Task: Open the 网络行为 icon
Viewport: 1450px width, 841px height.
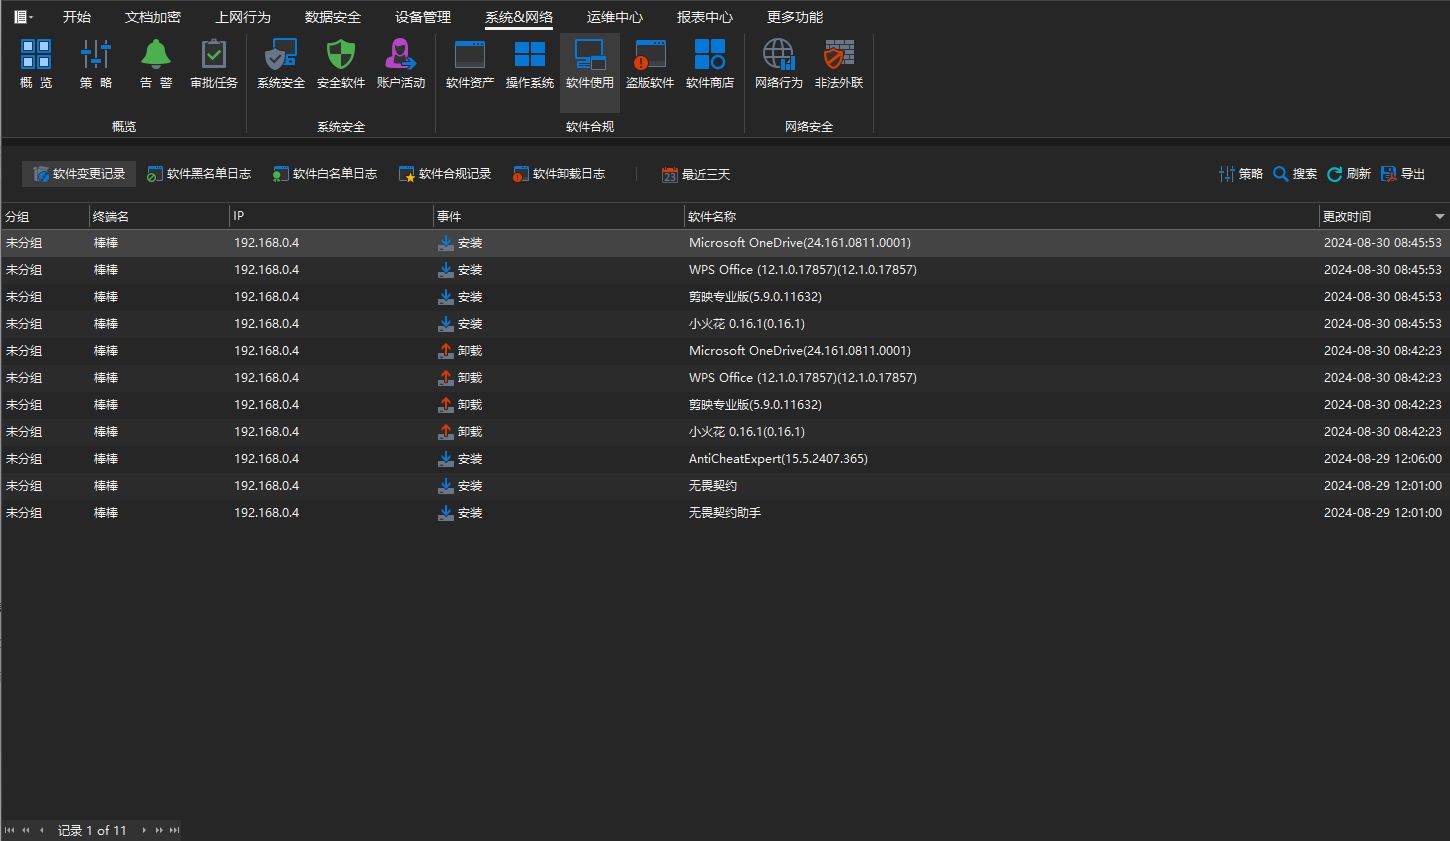Action: (777, 62)
